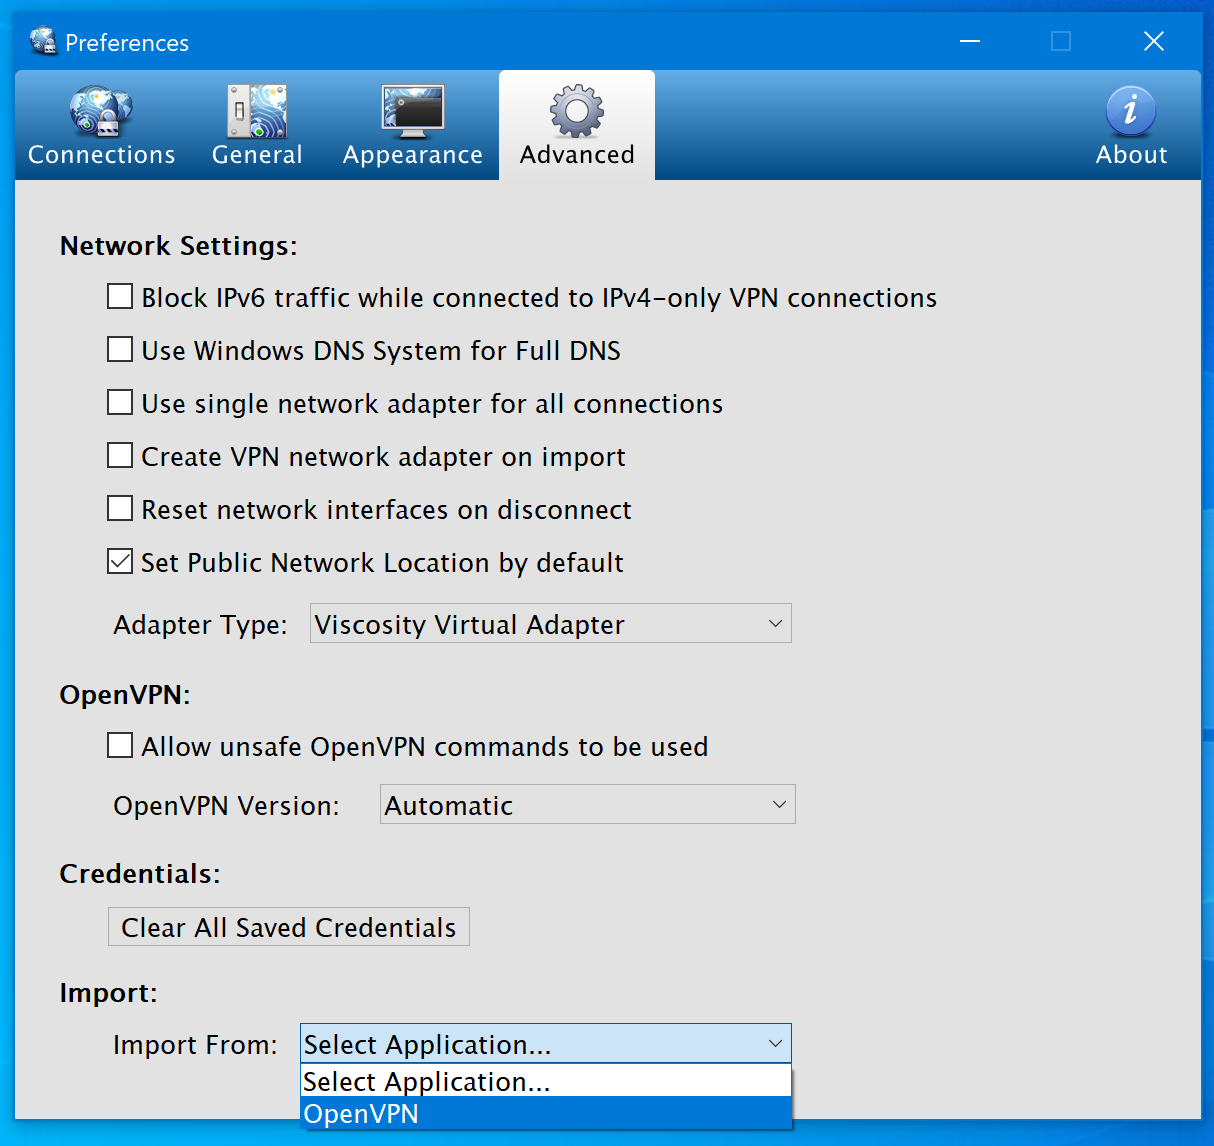The width and height of the screenshot is (1214, 1146).
Task: Click the OpenVPN: section heading
Action: coord(125,695)
